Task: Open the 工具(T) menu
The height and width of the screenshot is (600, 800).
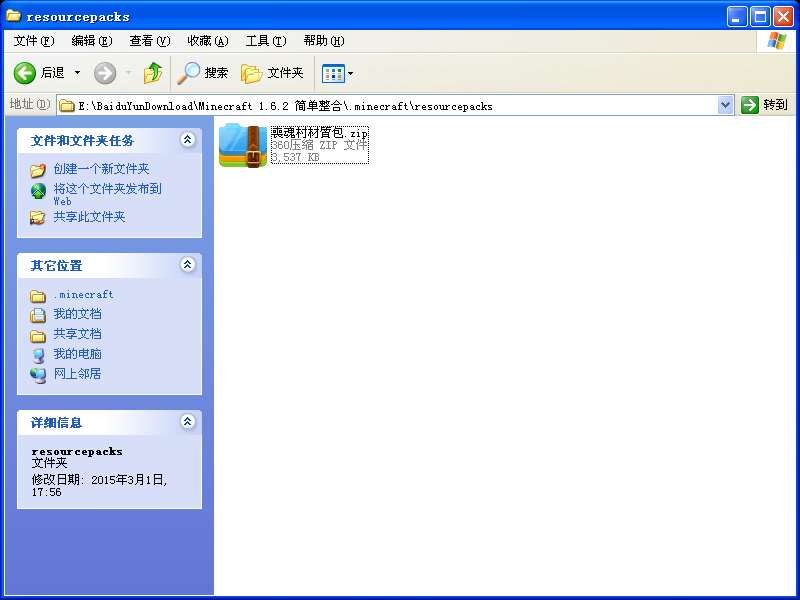Action: tap(266, 41)
